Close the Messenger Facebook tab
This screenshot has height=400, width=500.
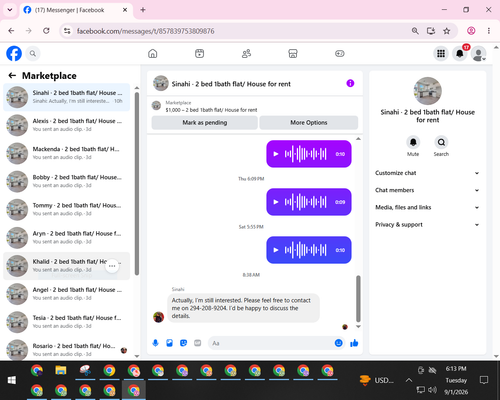point(125,10)
